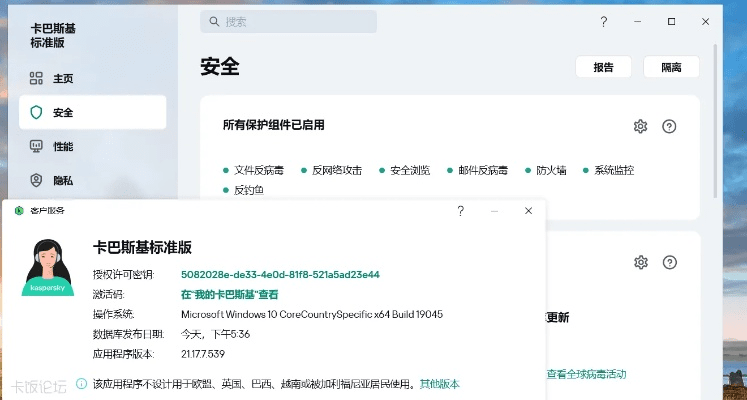This screenshot has width=747, height=400.
Task: Open the 性能 performance section
Action: tap(93, 146)
